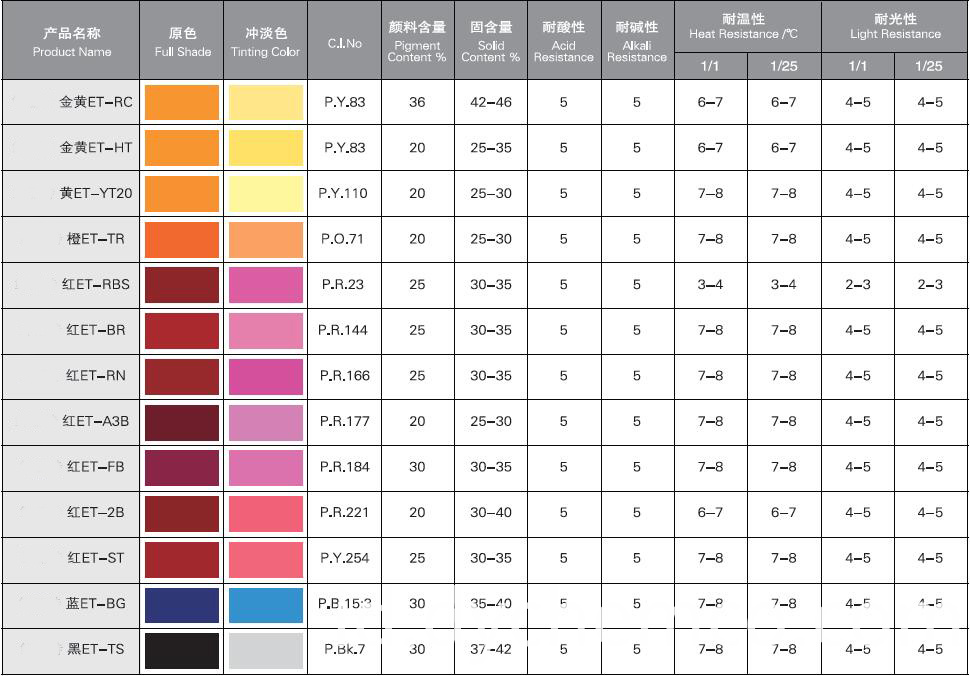This screenshot has height=676, width=970.
Task: Click solid content value 30–40
Action: tap(491, 513)
